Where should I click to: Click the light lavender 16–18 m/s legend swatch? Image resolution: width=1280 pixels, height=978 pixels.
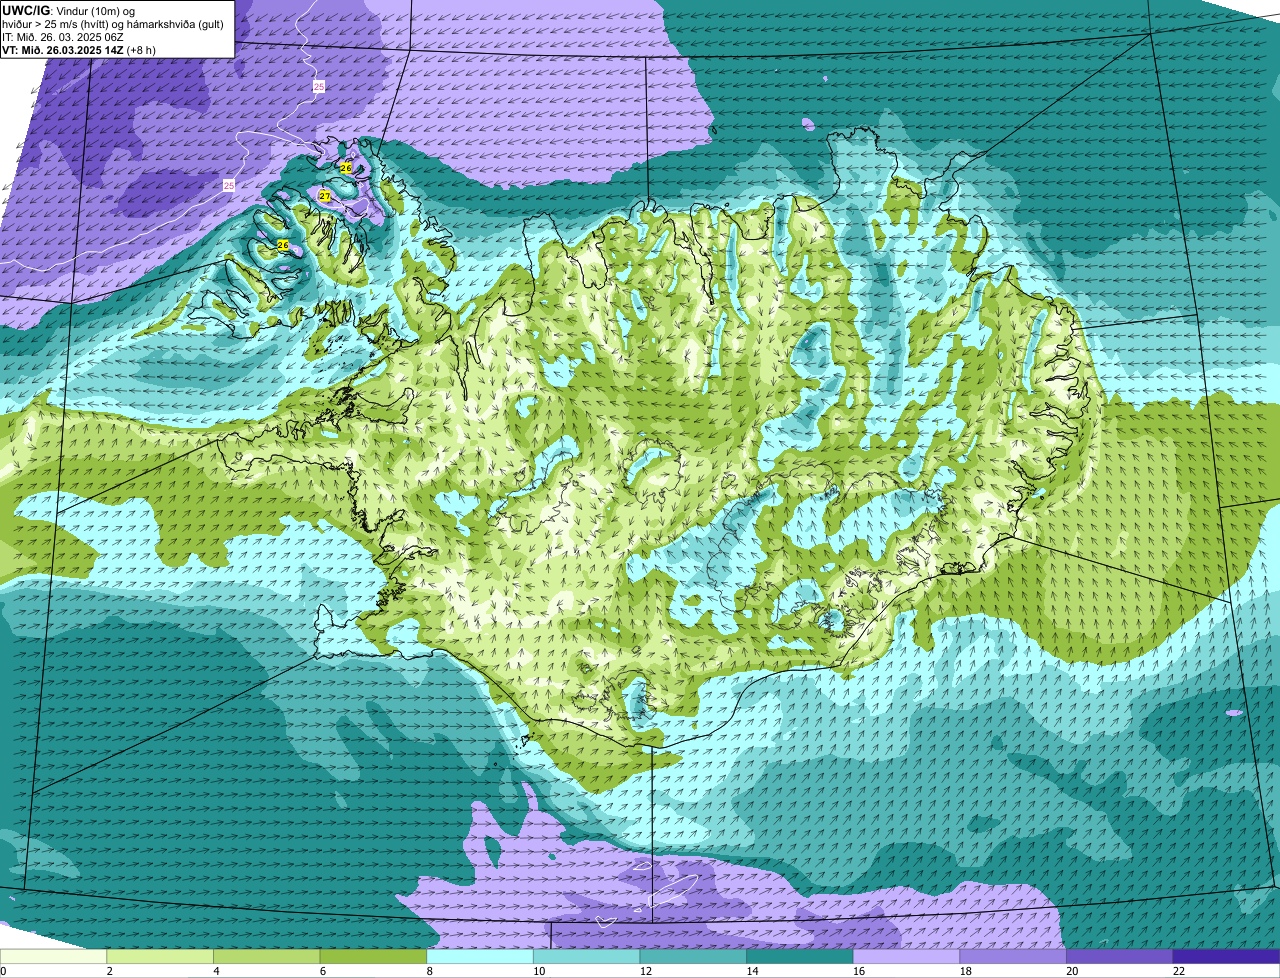(906, 957)
